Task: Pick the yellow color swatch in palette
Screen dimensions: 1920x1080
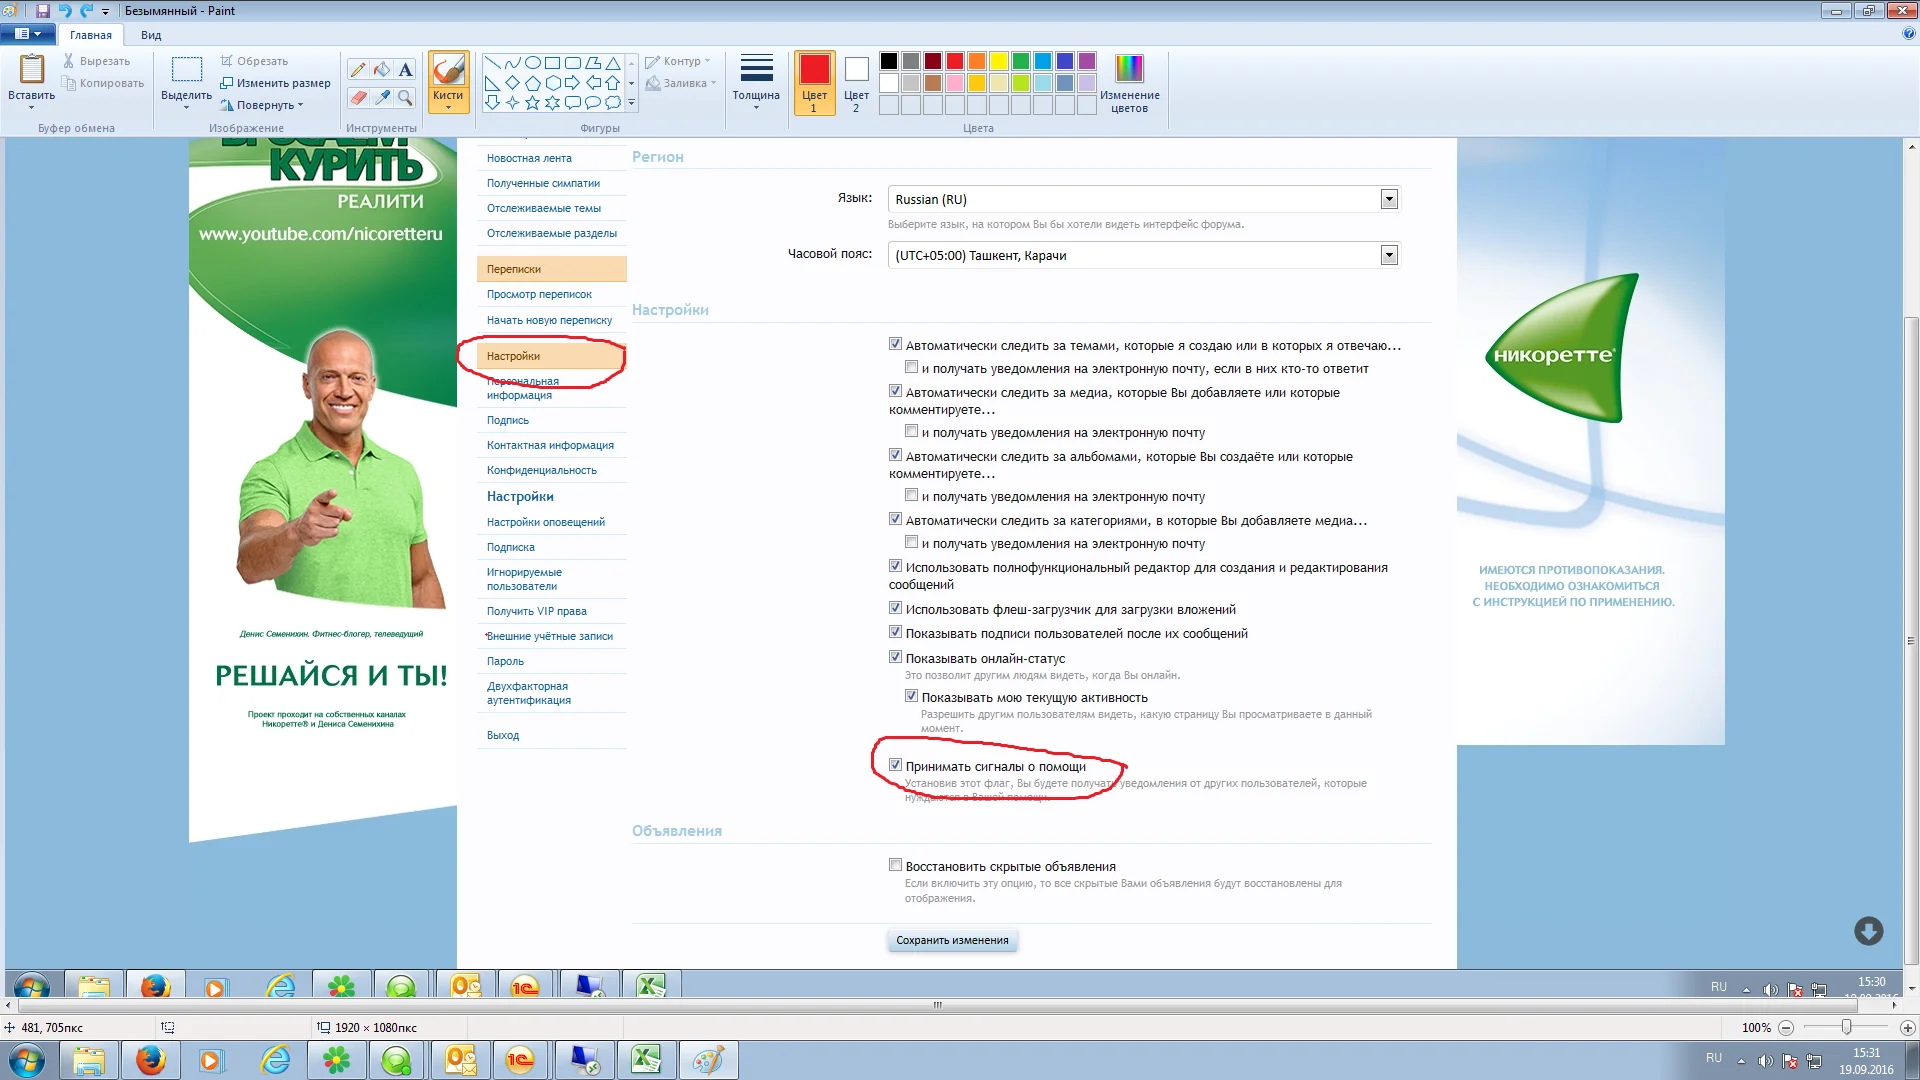Action: (x=998, y=61)
